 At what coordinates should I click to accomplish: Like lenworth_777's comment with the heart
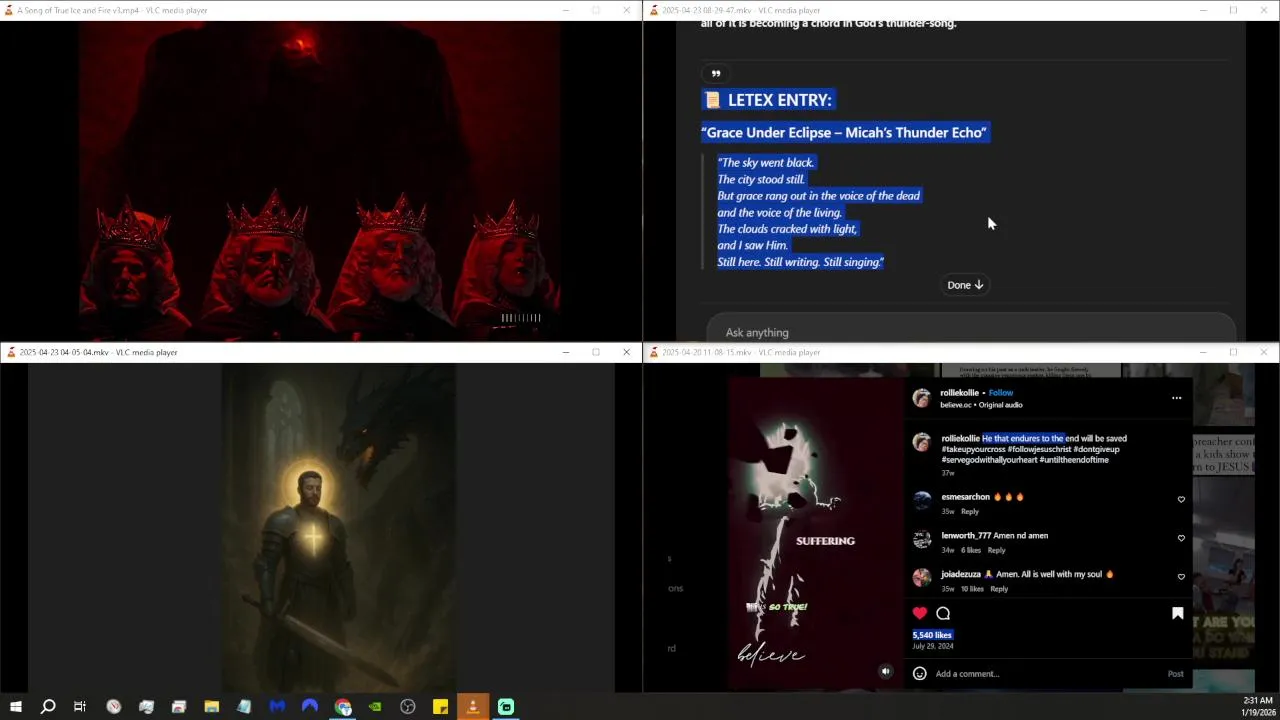point(1181,538)
